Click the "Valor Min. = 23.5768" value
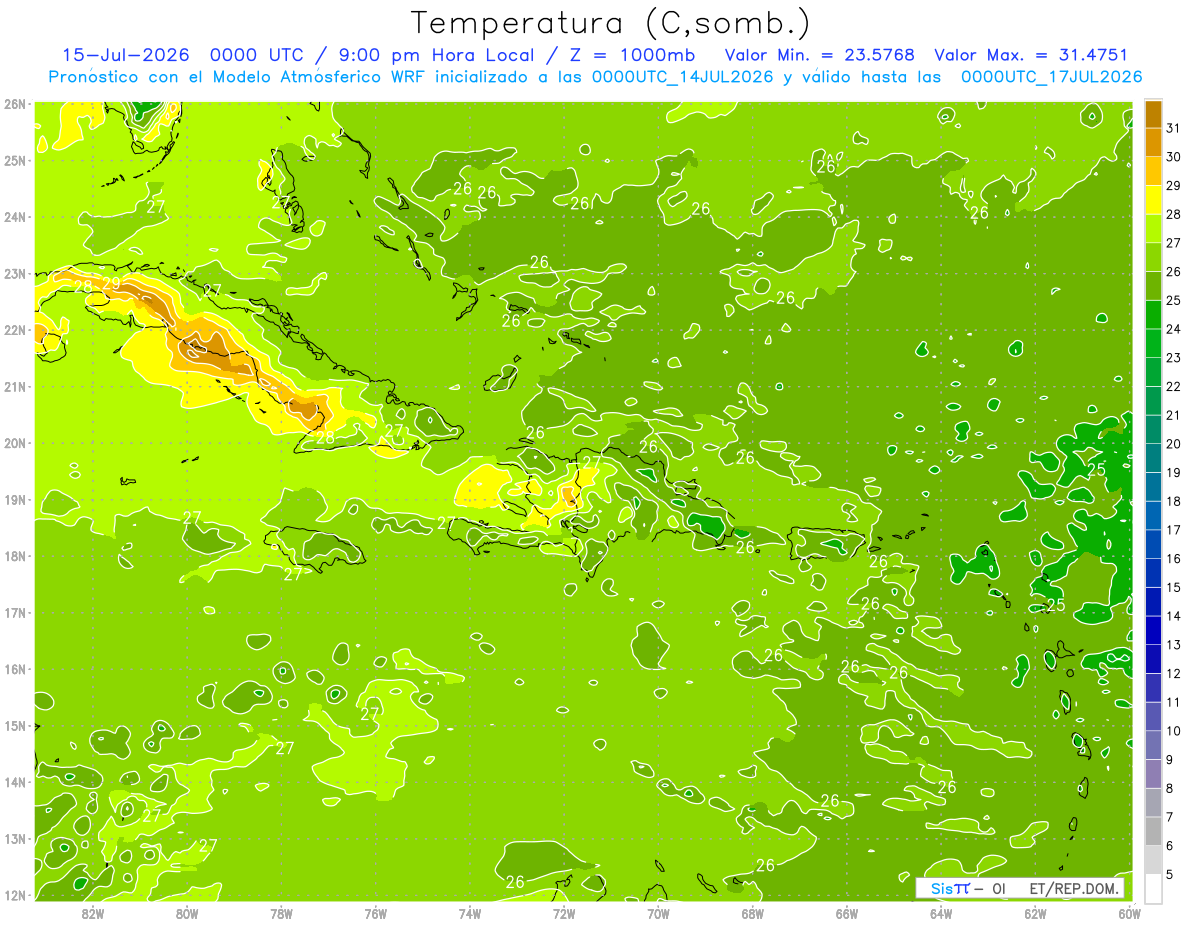 tap(819, 55)
